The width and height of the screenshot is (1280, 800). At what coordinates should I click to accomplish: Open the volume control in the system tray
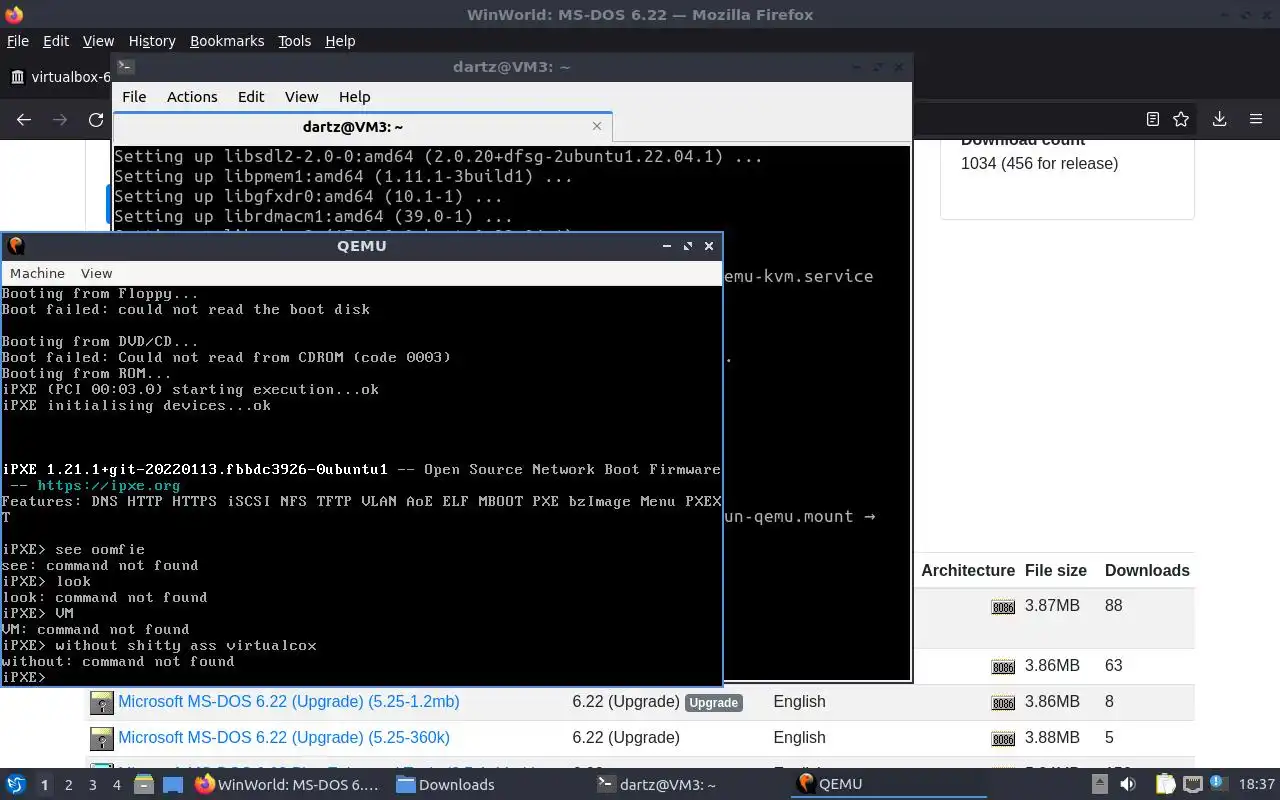(1127, 784)
